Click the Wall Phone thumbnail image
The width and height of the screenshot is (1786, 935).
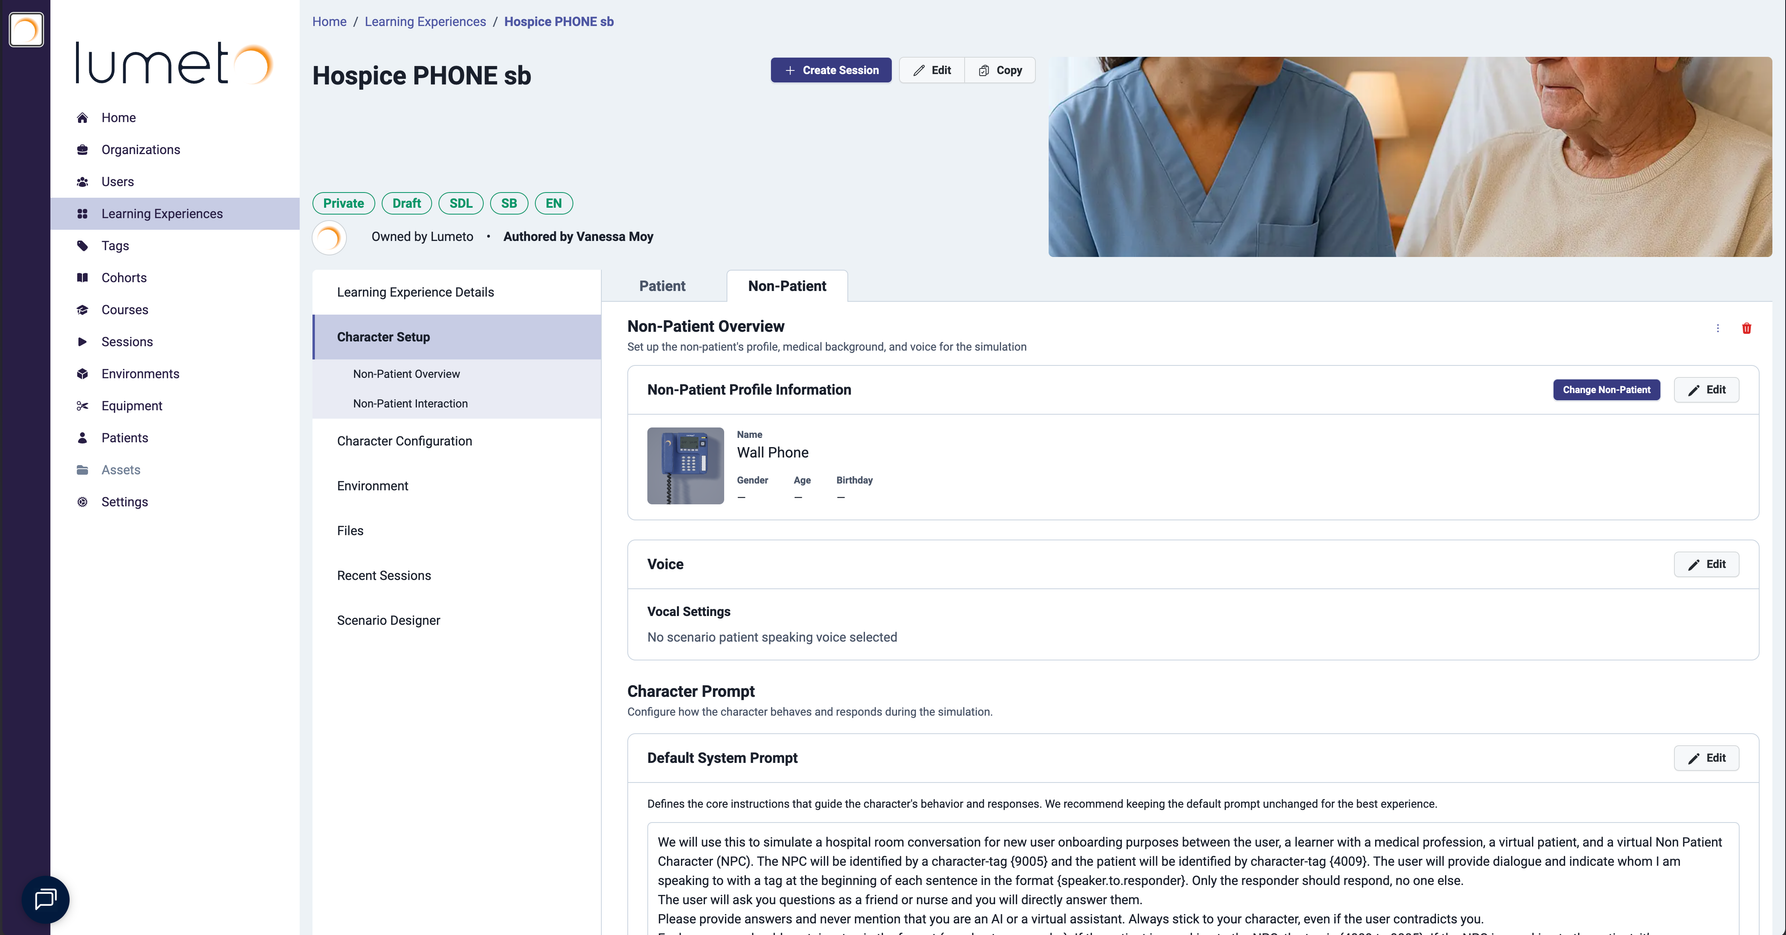pyautogui.click(x=685, y=466)
